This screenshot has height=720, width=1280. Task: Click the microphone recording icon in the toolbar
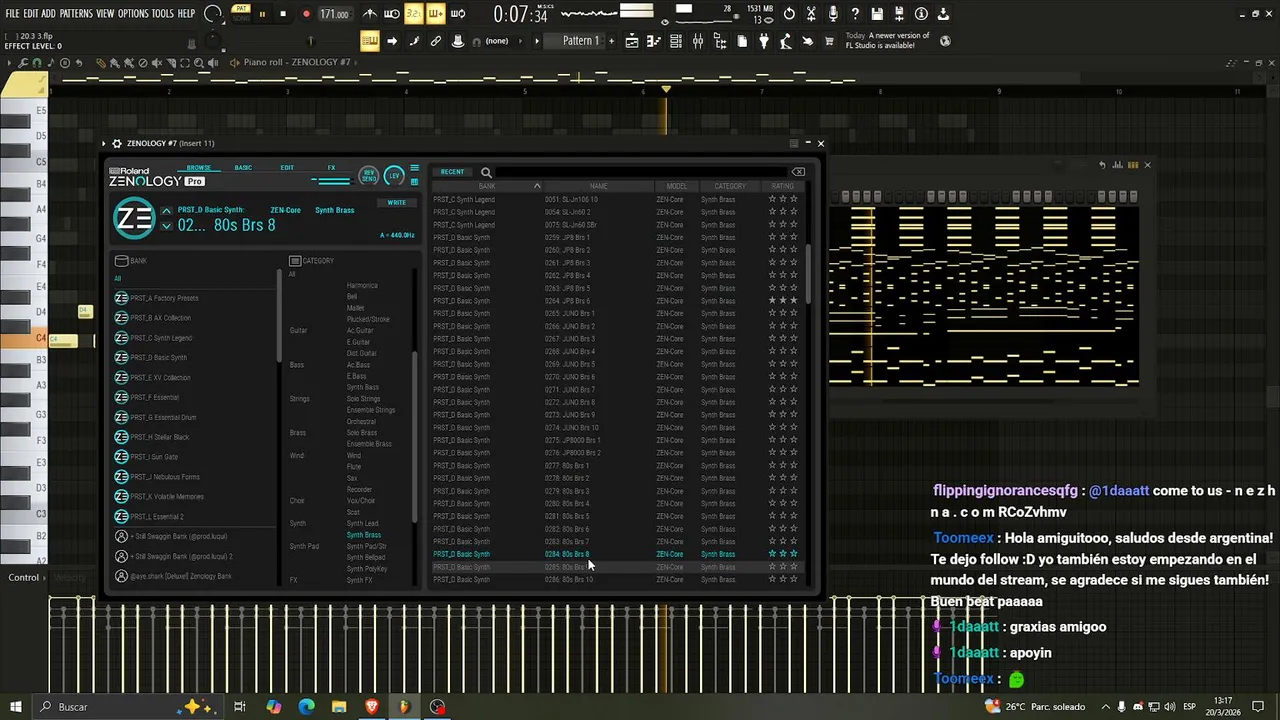(833, 14)
